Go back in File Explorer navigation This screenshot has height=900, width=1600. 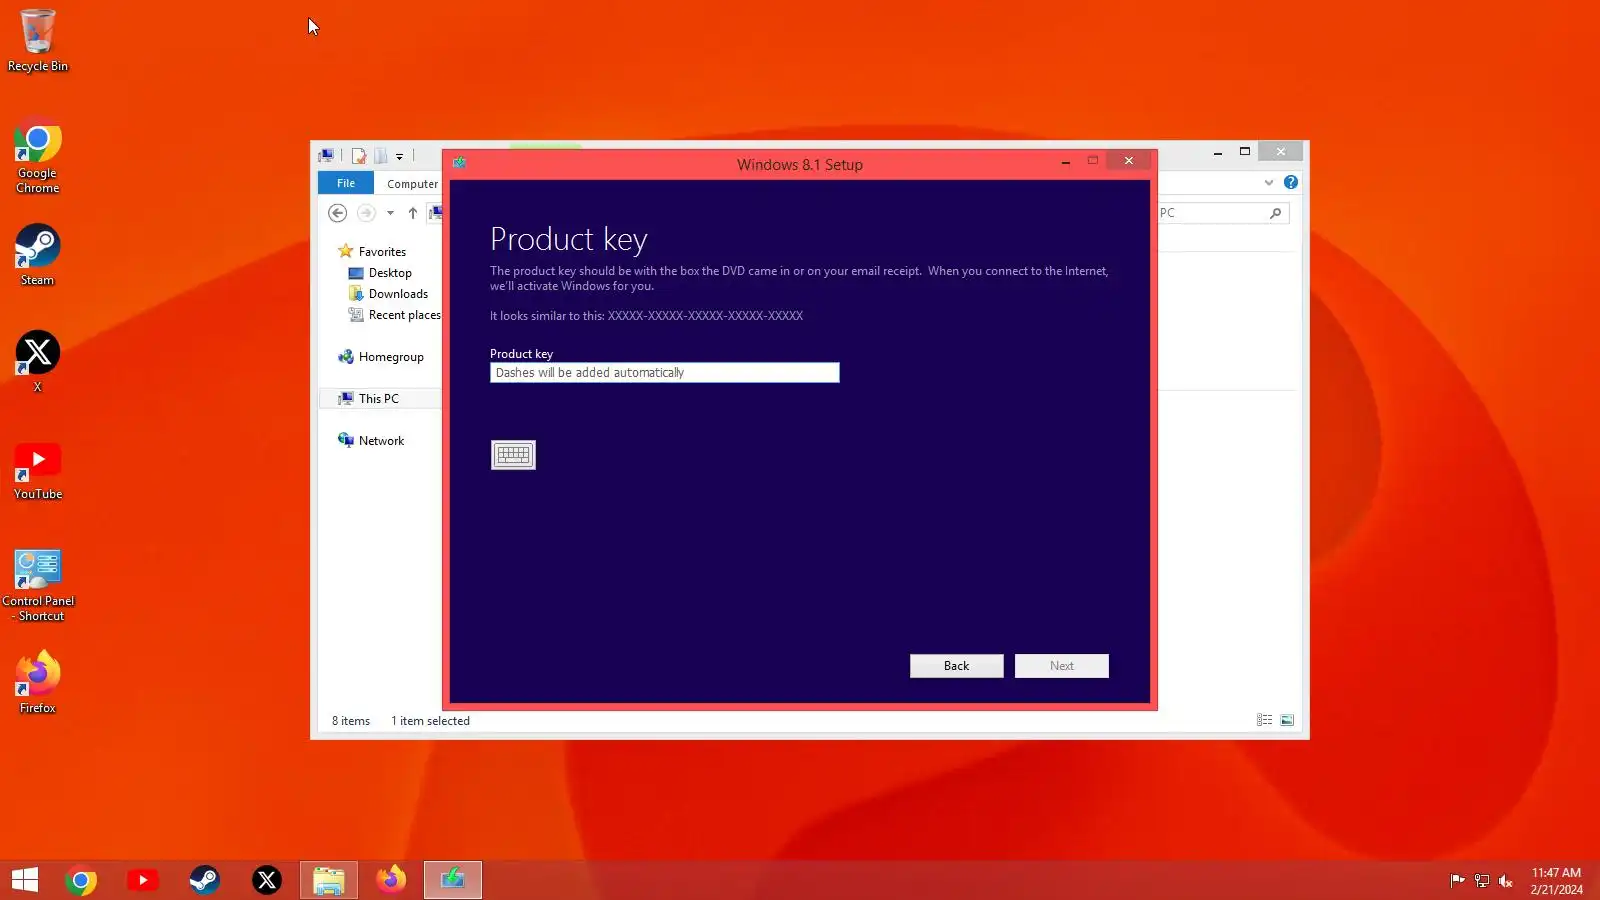tap(338, 213)
